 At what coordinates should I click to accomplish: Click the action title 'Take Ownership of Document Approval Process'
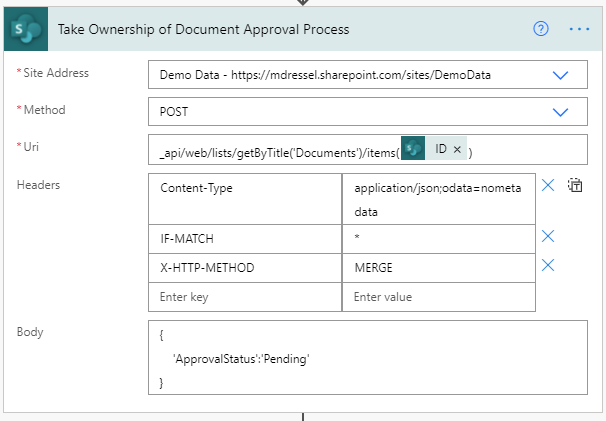tap(203, 29)
